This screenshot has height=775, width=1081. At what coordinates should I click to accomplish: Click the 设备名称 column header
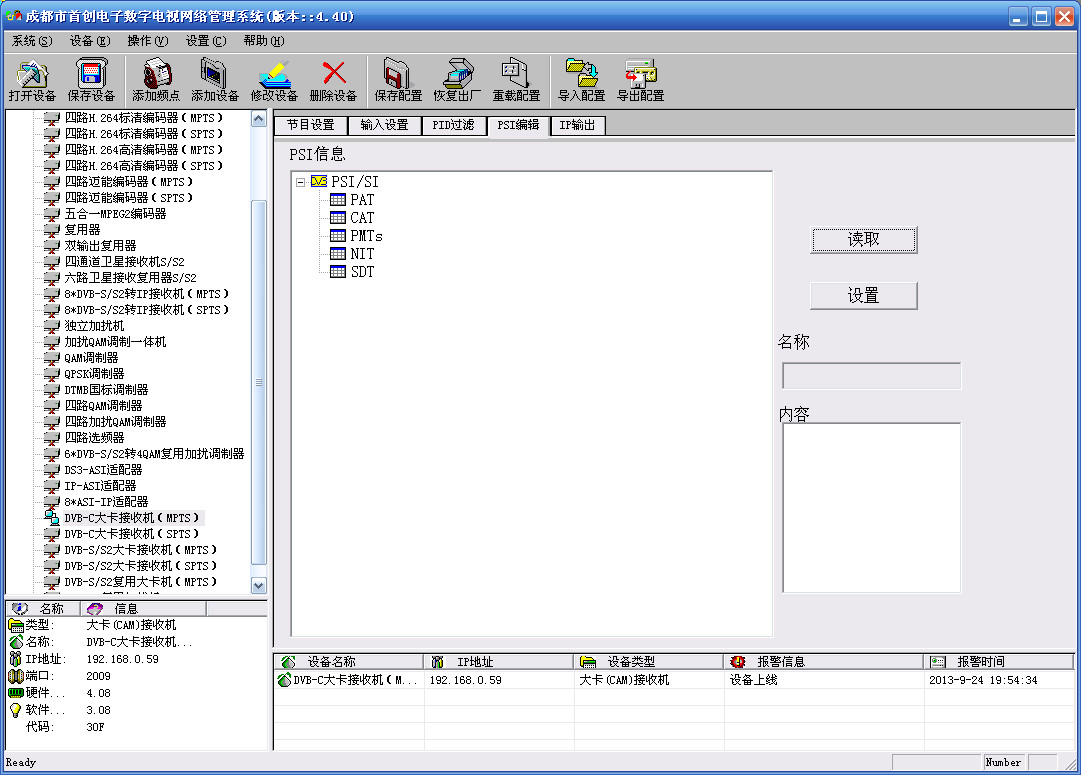349,662
